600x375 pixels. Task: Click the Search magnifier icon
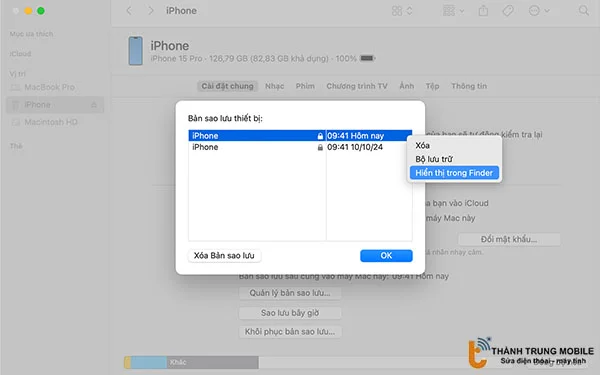pyautogui.click(x=584, y=11)
